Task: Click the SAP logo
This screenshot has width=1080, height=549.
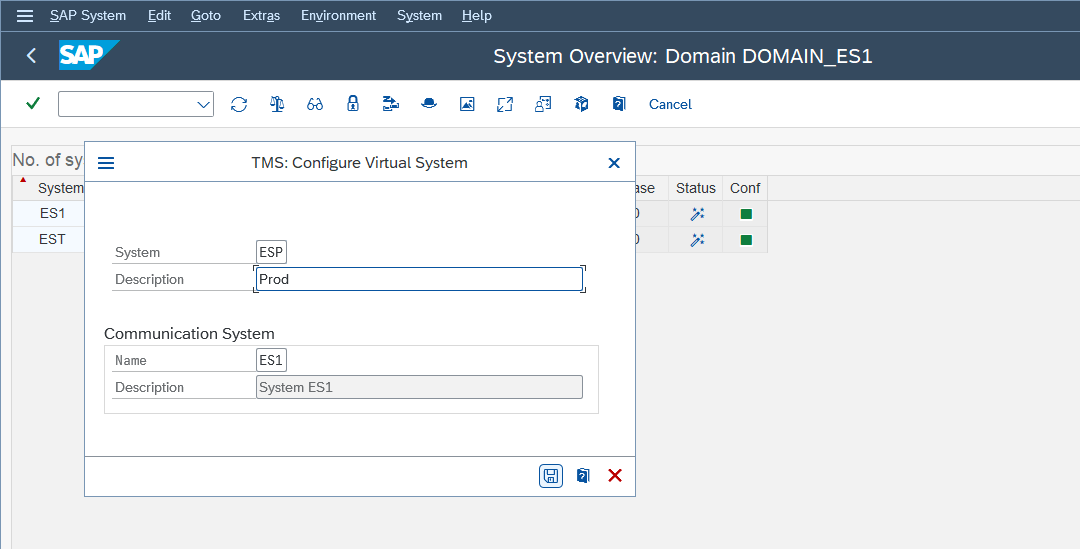Action: coord(89,55)
